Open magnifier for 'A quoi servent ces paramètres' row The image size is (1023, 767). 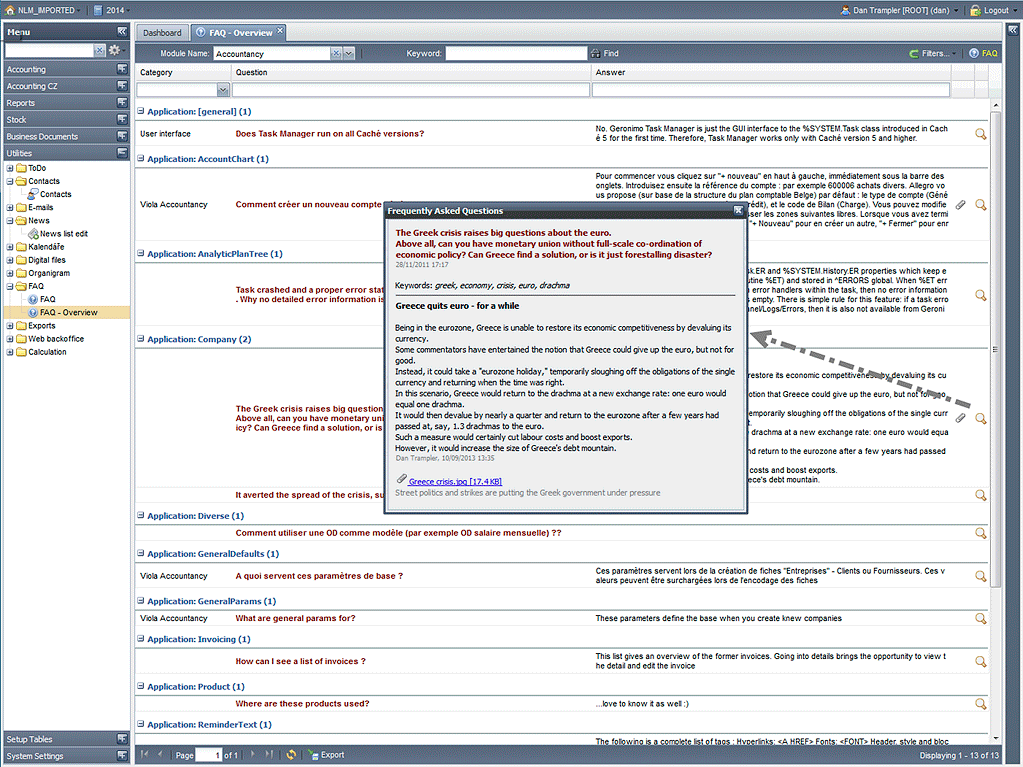(x=980, y=577)
